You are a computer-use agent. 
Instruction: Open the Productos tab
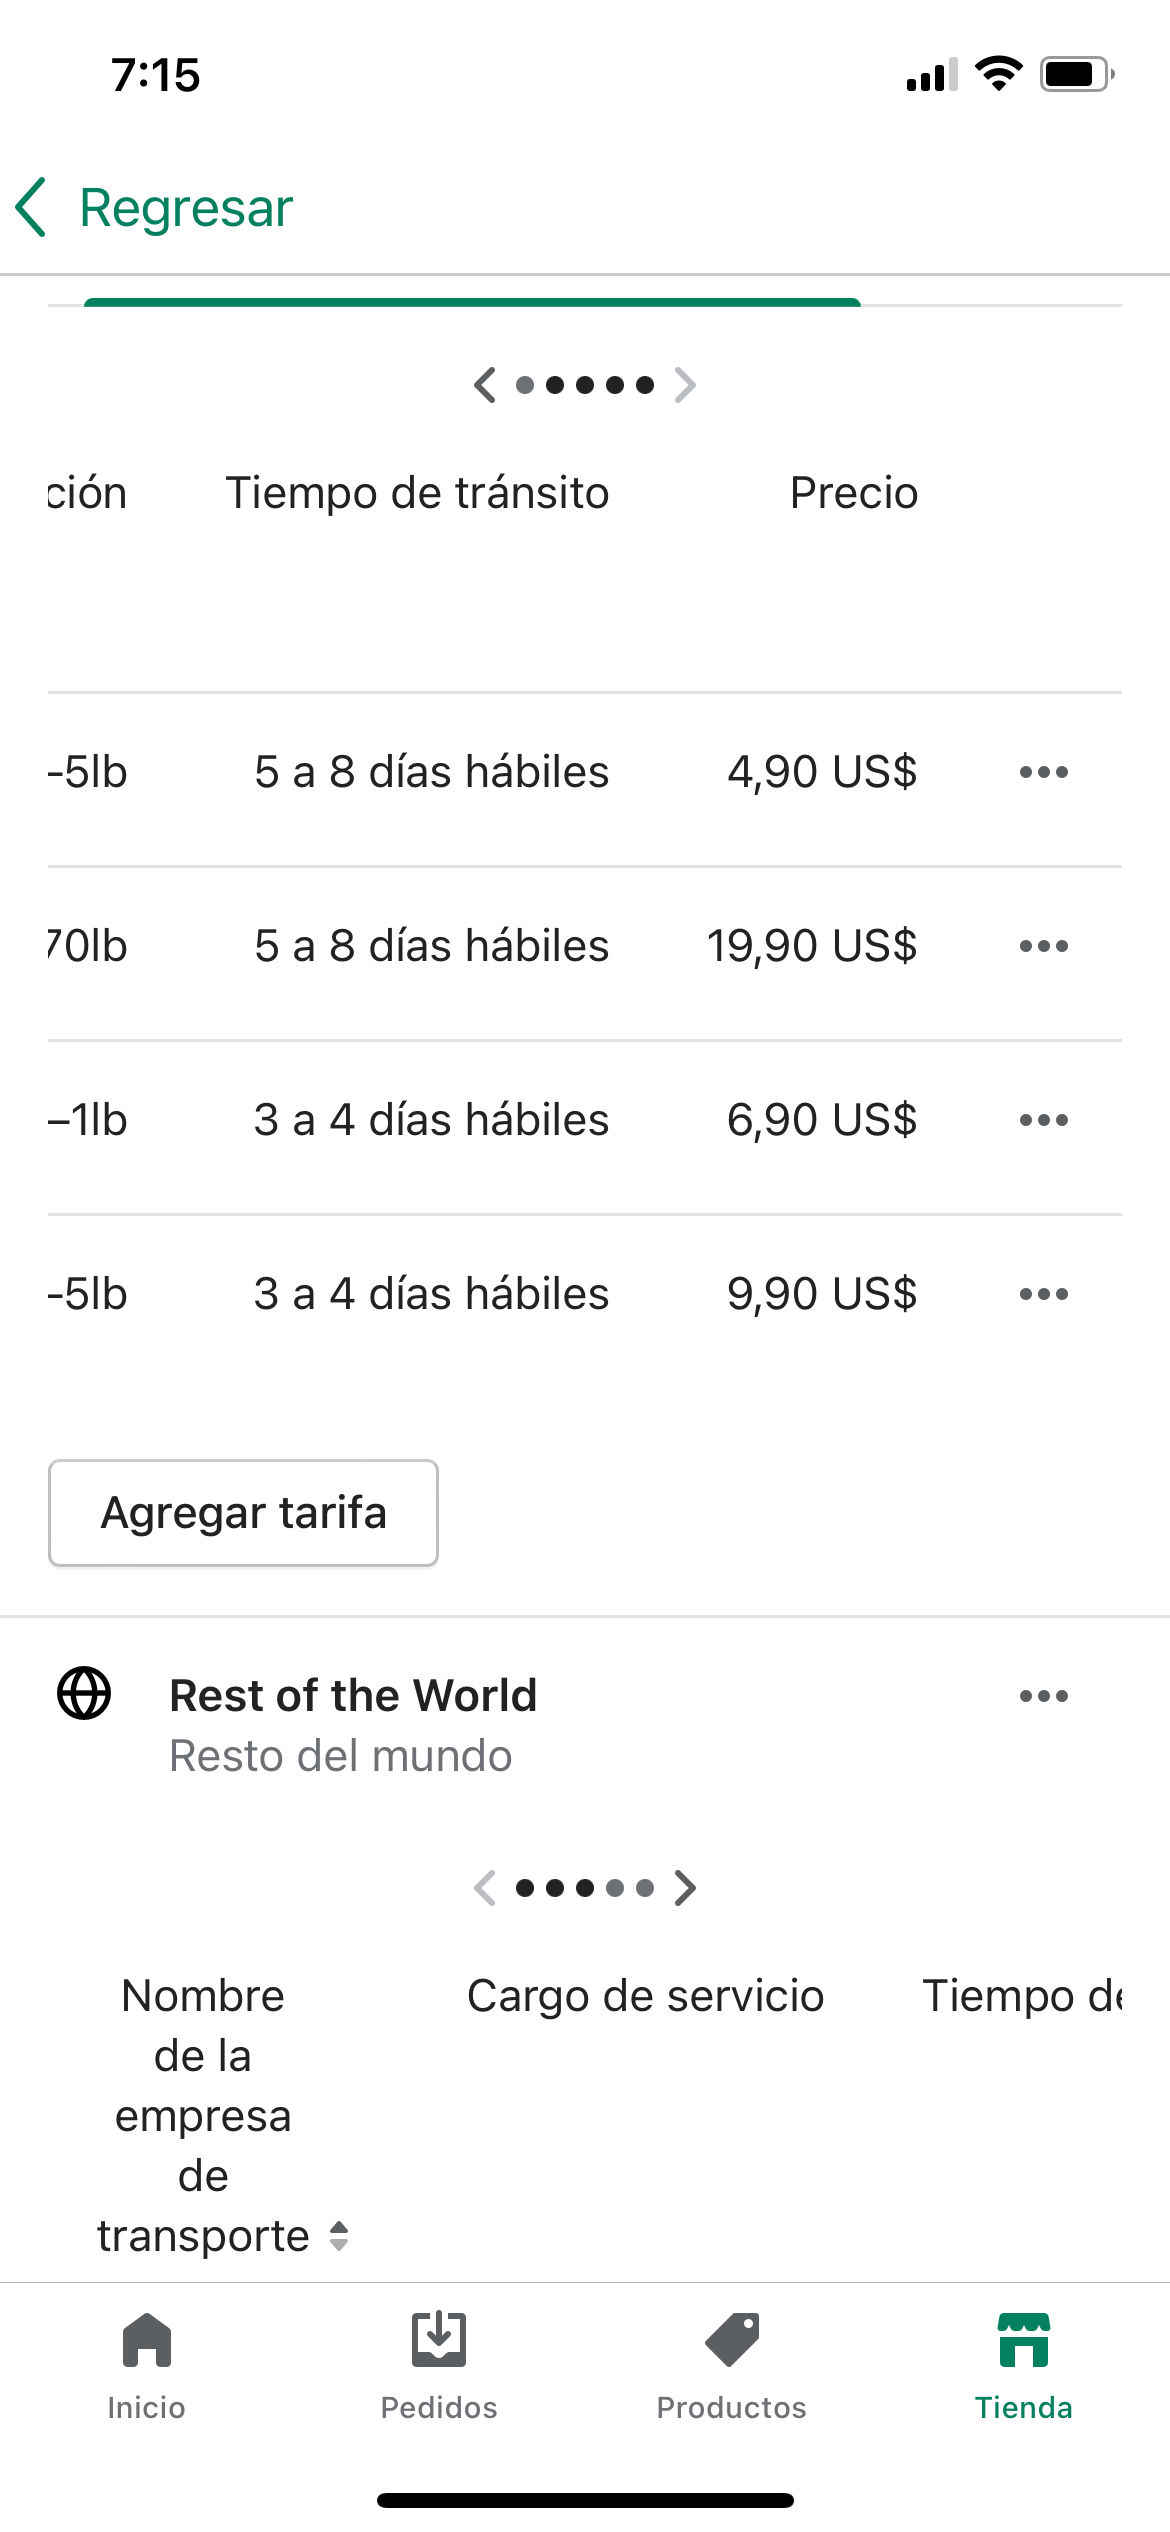point(731,2366)
